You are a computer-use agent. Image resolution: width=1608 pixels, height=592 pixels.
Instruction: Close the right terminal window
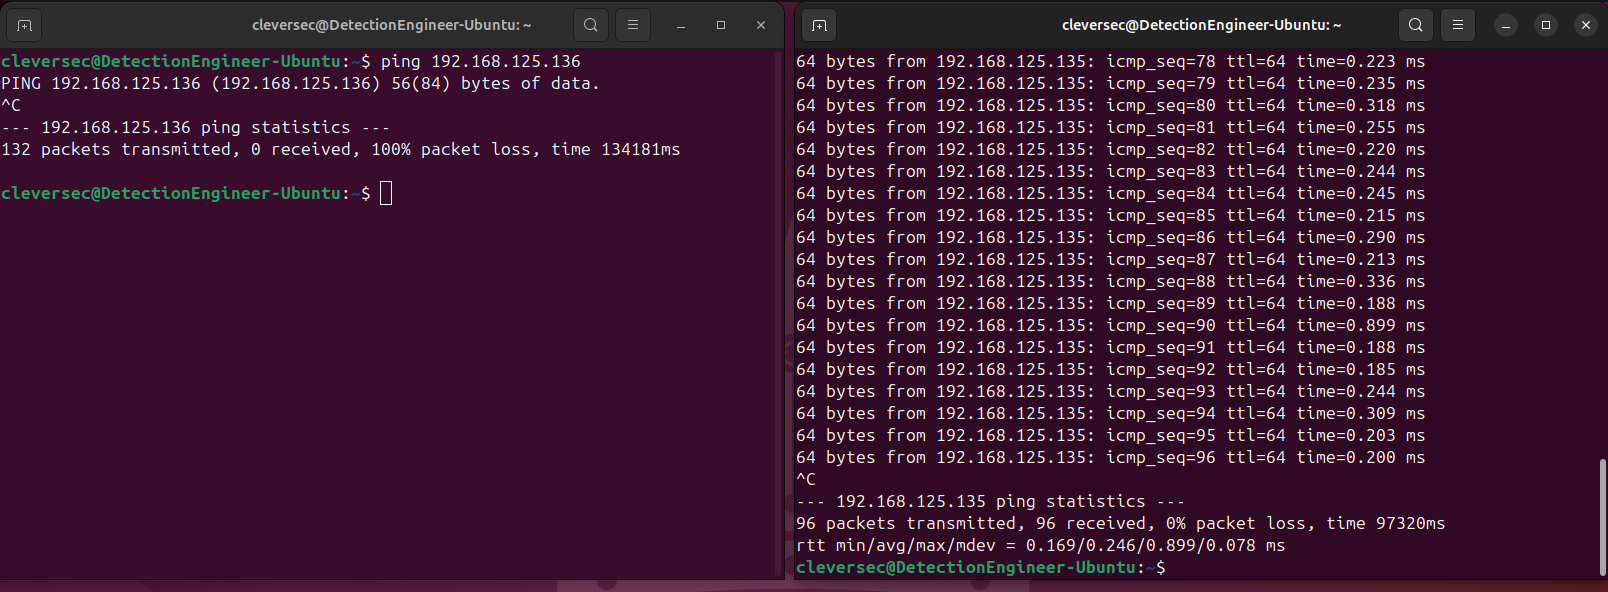pos(1586,25)
